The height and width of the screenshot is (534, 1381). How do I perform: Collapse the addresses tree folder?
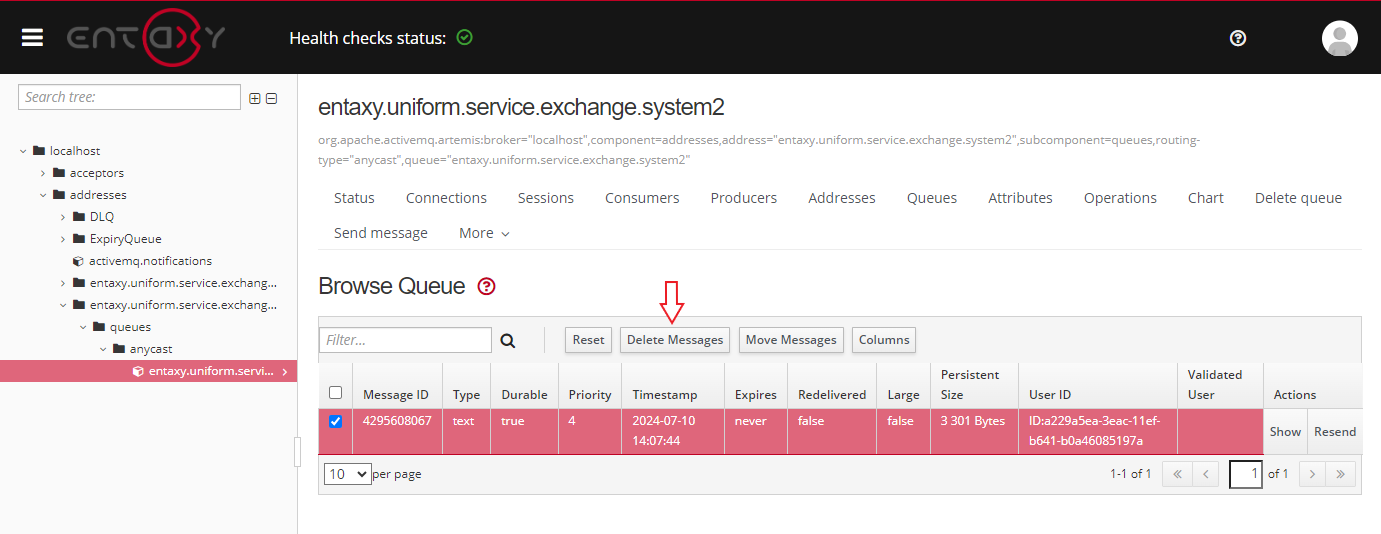click(x=43, y=195)
